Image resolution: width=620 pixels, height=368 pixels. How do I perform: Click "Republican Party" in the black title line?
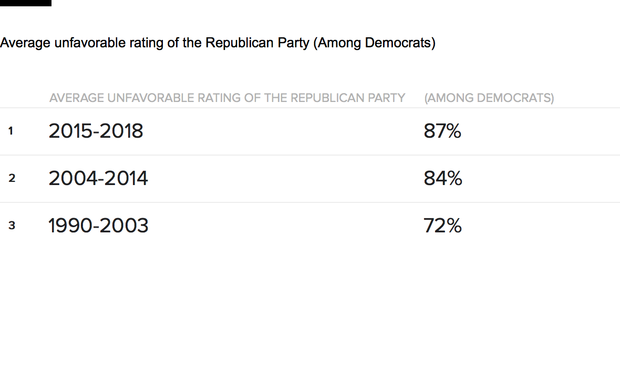(x=257, y=43)
